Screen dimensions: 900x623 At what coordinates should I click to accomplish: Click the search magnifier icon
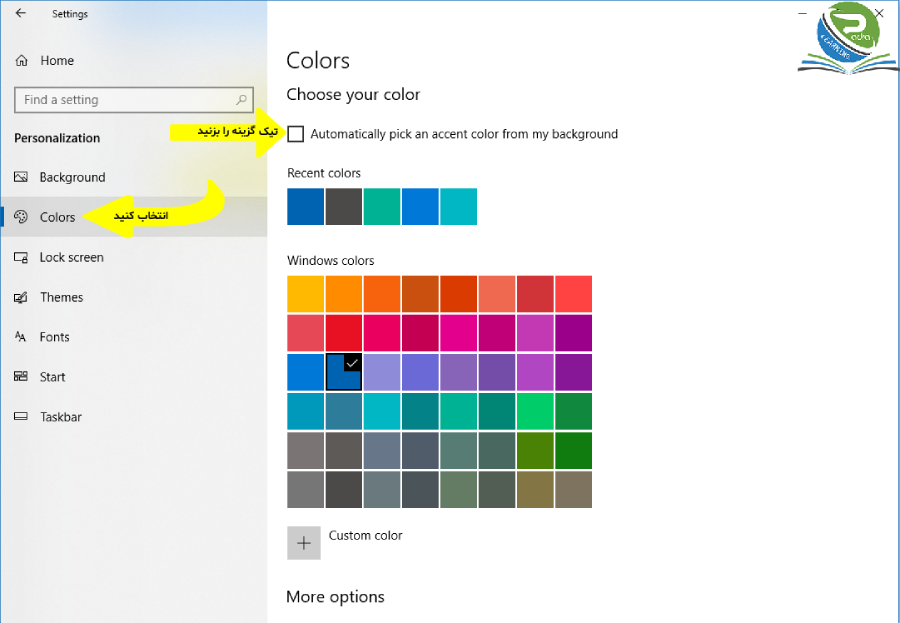[242, 100]
